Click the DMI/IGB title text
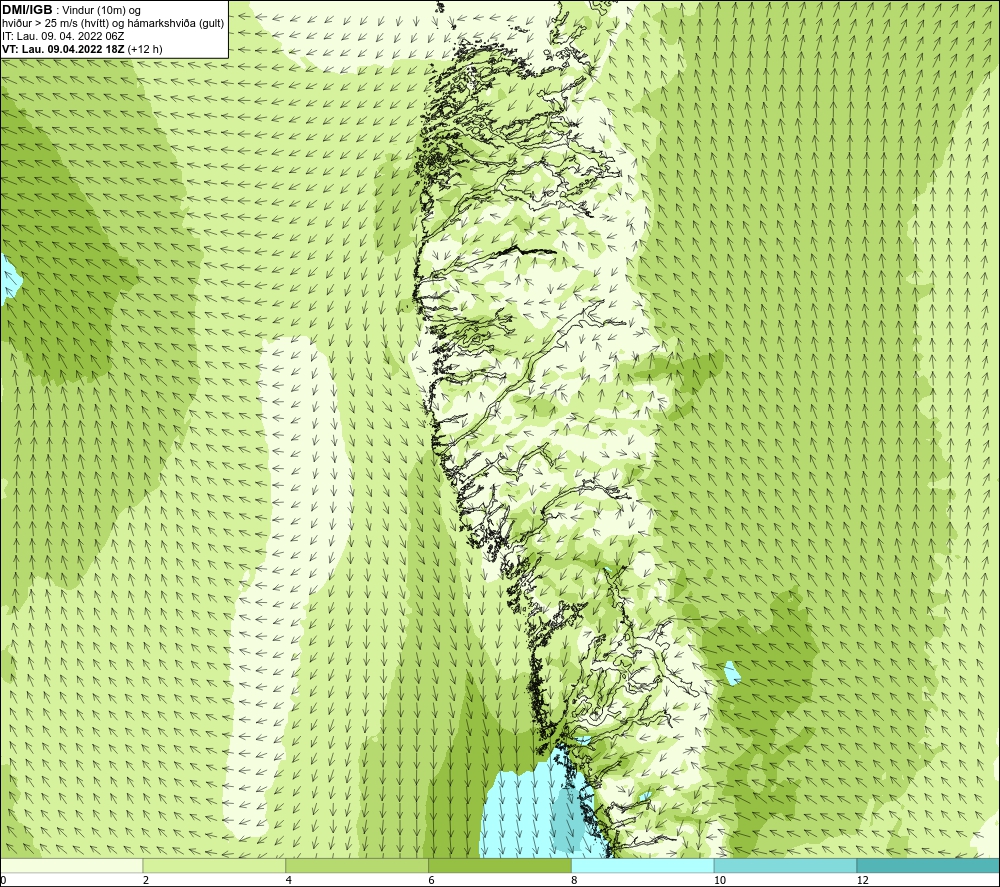Image resolution: width=1000 pixels, height=887 pixels. pyautogui.click(x=27, y=10)
